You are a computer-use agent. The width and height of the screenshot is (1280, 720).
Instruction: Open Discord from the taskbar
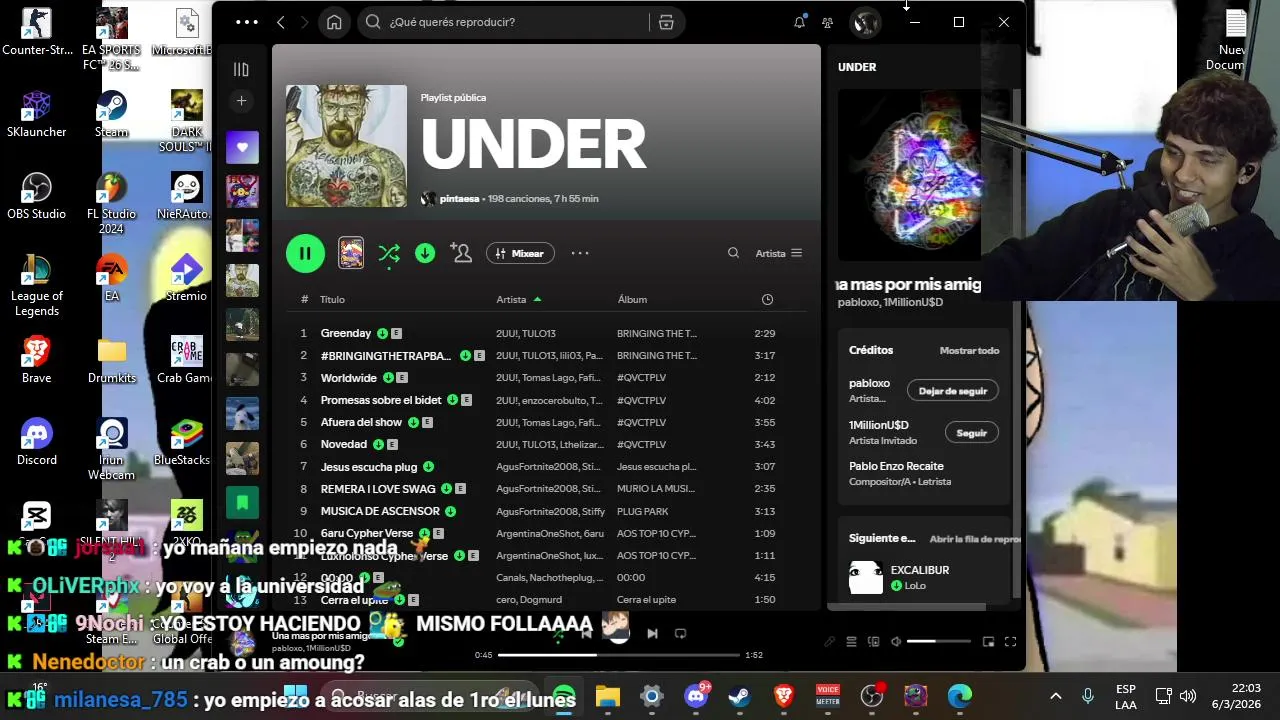click(x=696, y=696)
